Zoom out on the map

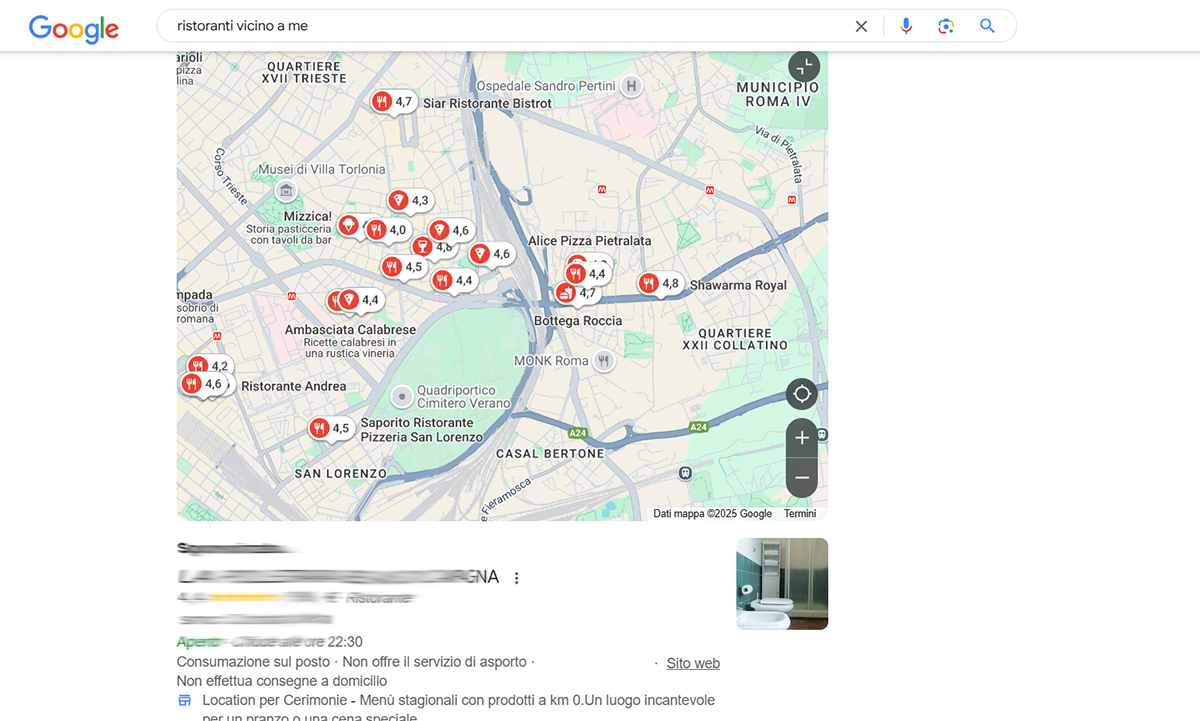[802, 478]
